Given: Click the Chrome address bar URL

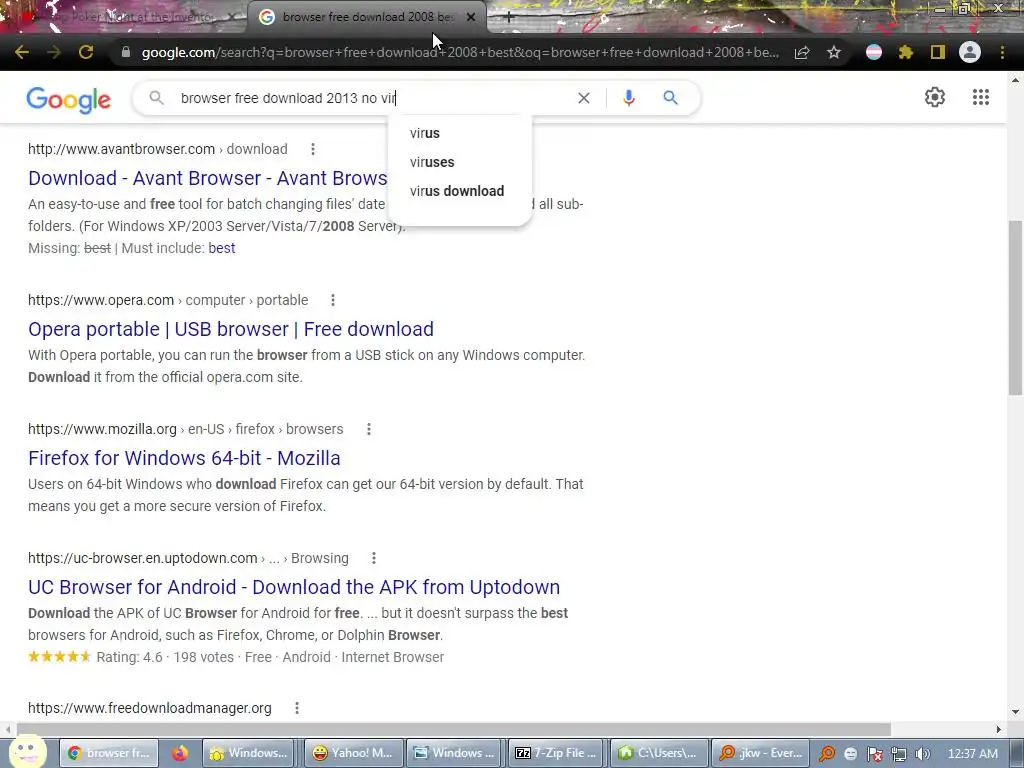Looking at the screenshot, I should click(x=460, y=52).
